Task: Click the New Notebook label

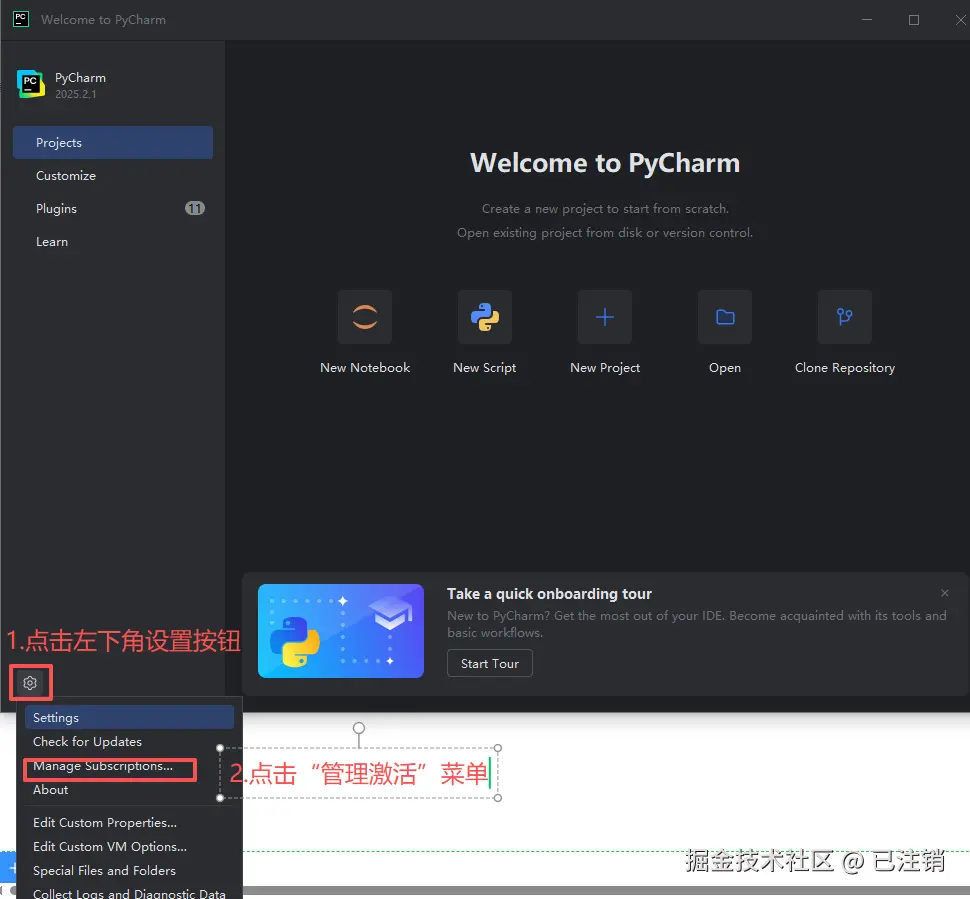Action: tap(365, 368)
